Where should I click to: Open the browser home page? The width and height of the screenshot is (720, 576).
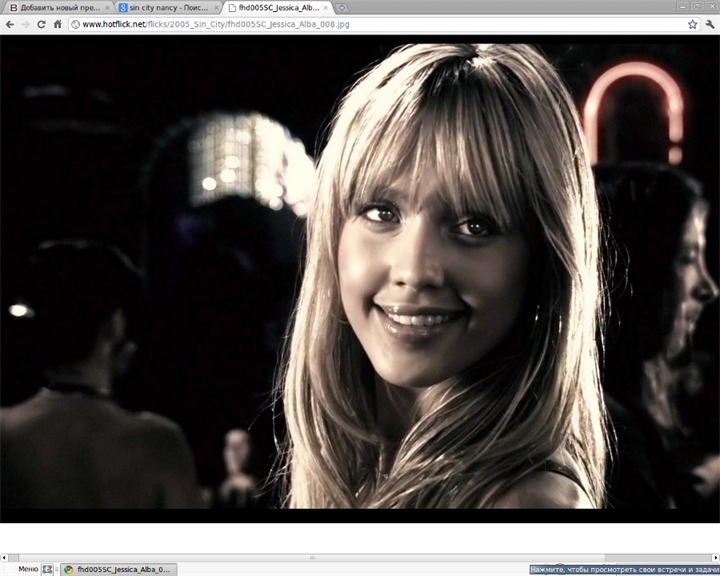coord(57,24)
